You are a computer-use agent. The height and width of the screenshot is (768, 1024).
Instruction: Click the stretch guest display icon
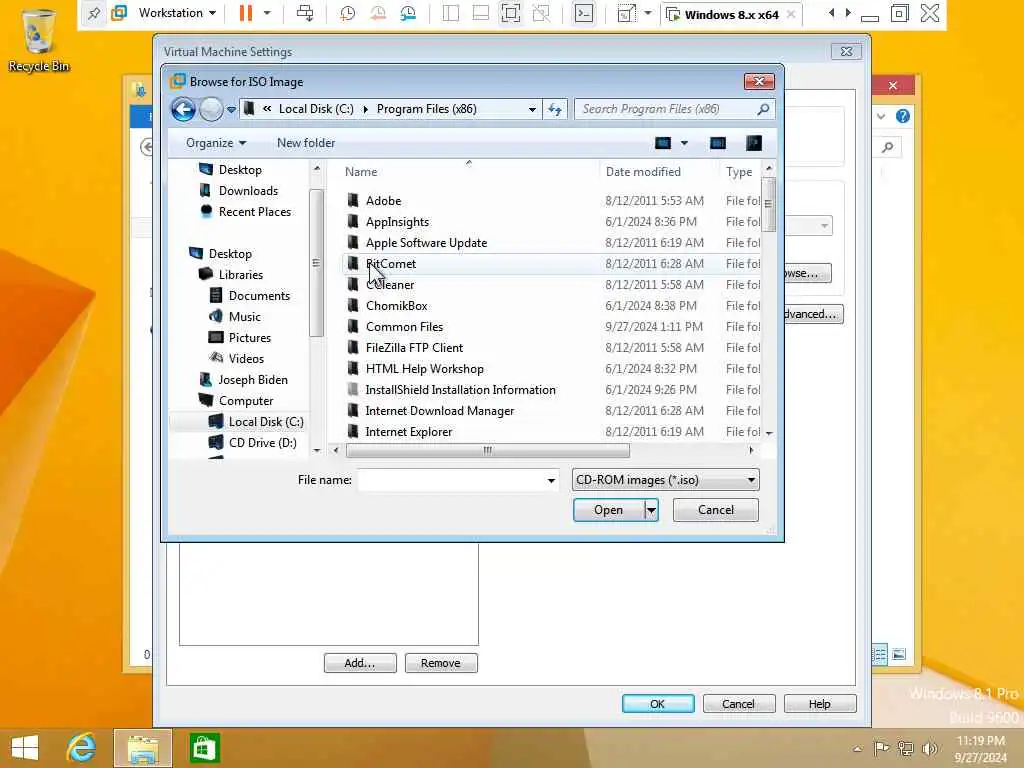[x=626, y=13]
